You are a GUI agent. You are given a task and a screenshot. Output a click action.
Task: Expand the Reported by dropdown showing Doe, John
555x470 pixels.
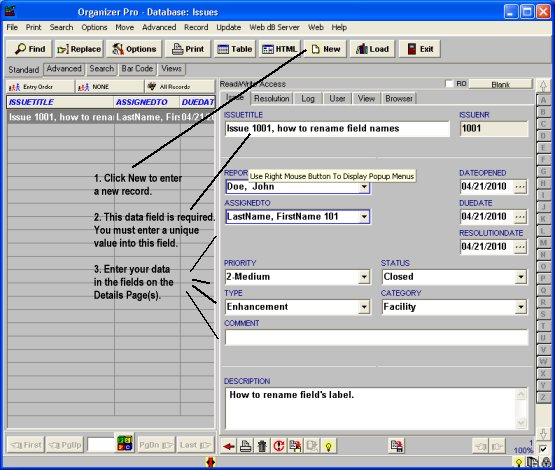tap(364, 187)
